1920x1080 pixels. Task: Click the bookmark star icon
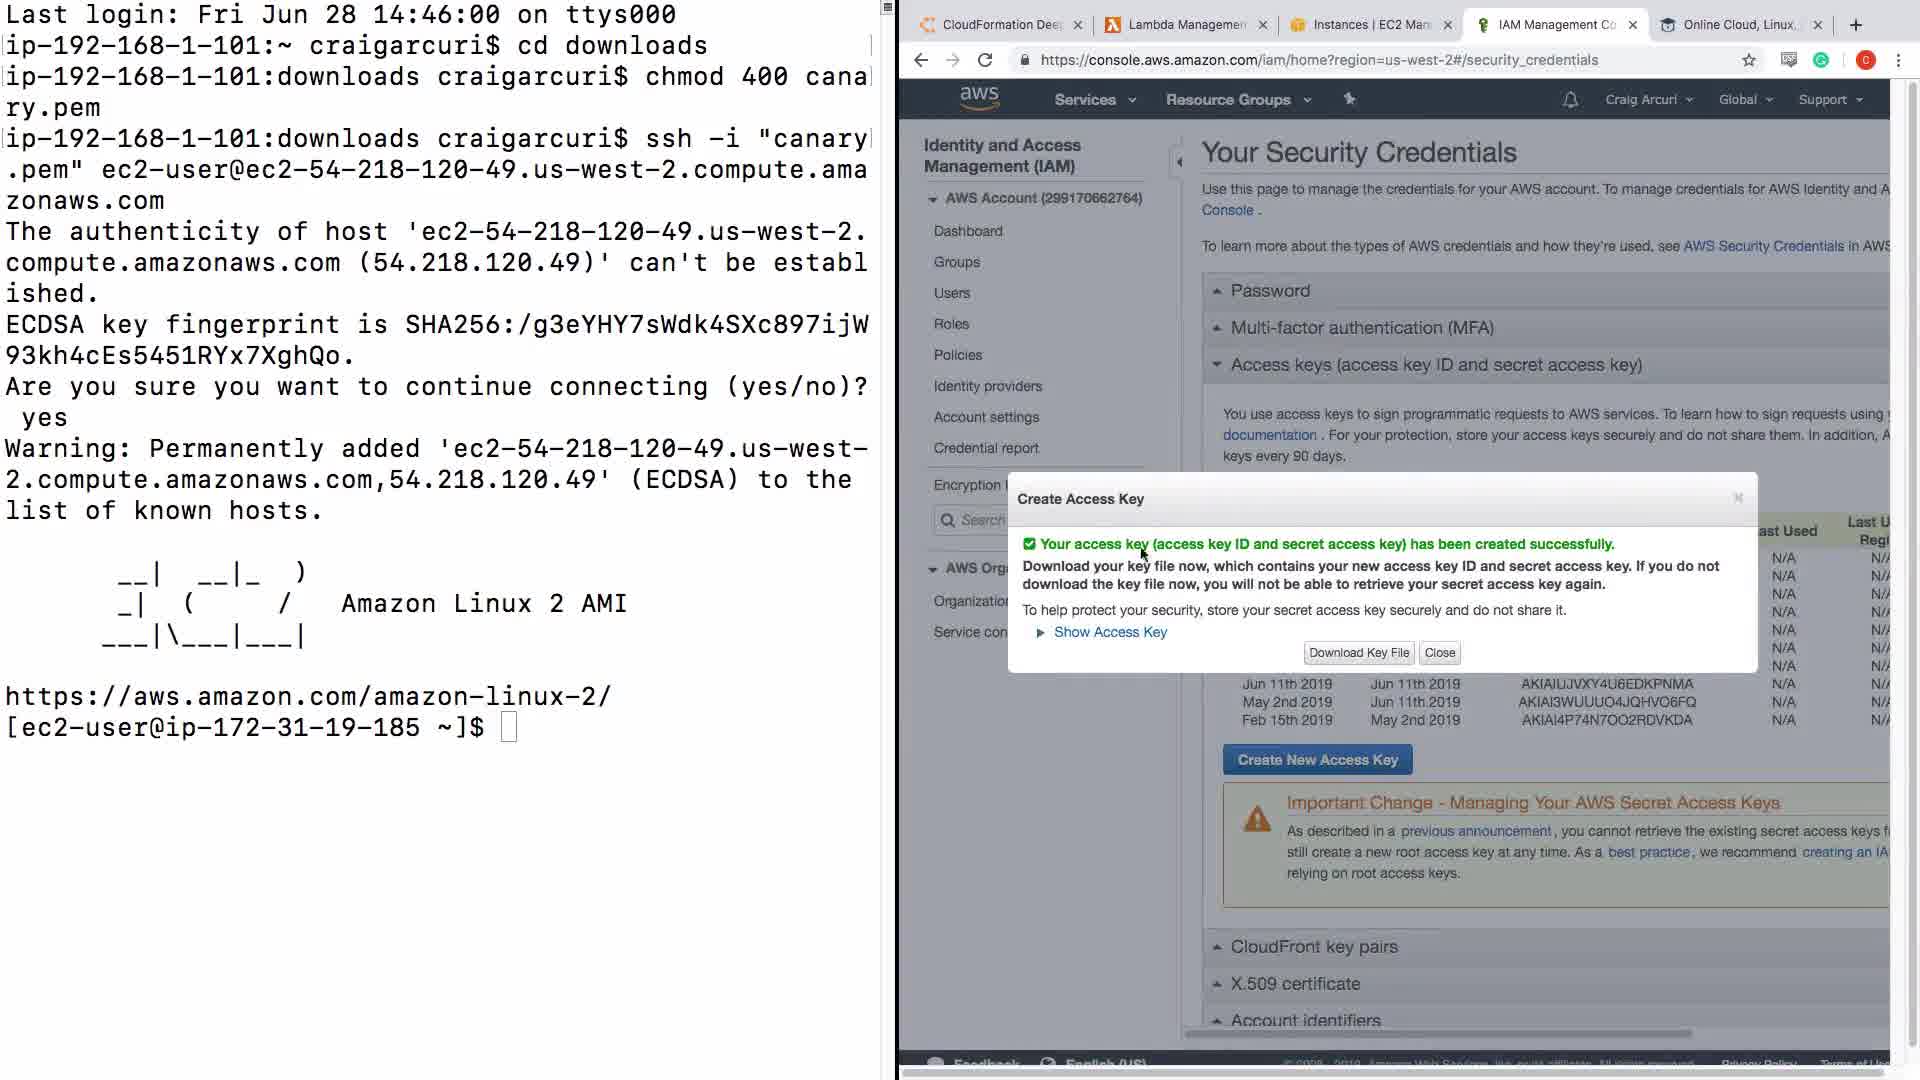(1749, 60)
